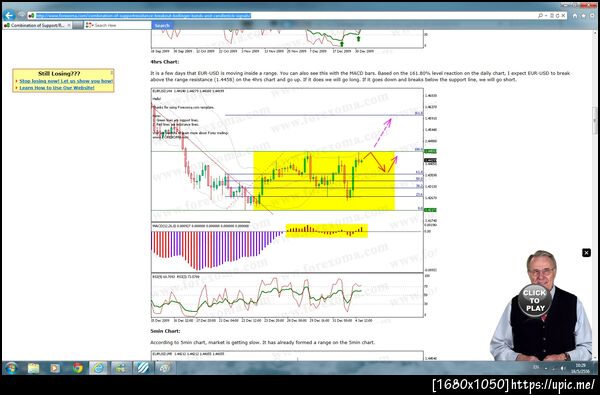Click the 4hrs EUR-USD chart image

point(294,205)
